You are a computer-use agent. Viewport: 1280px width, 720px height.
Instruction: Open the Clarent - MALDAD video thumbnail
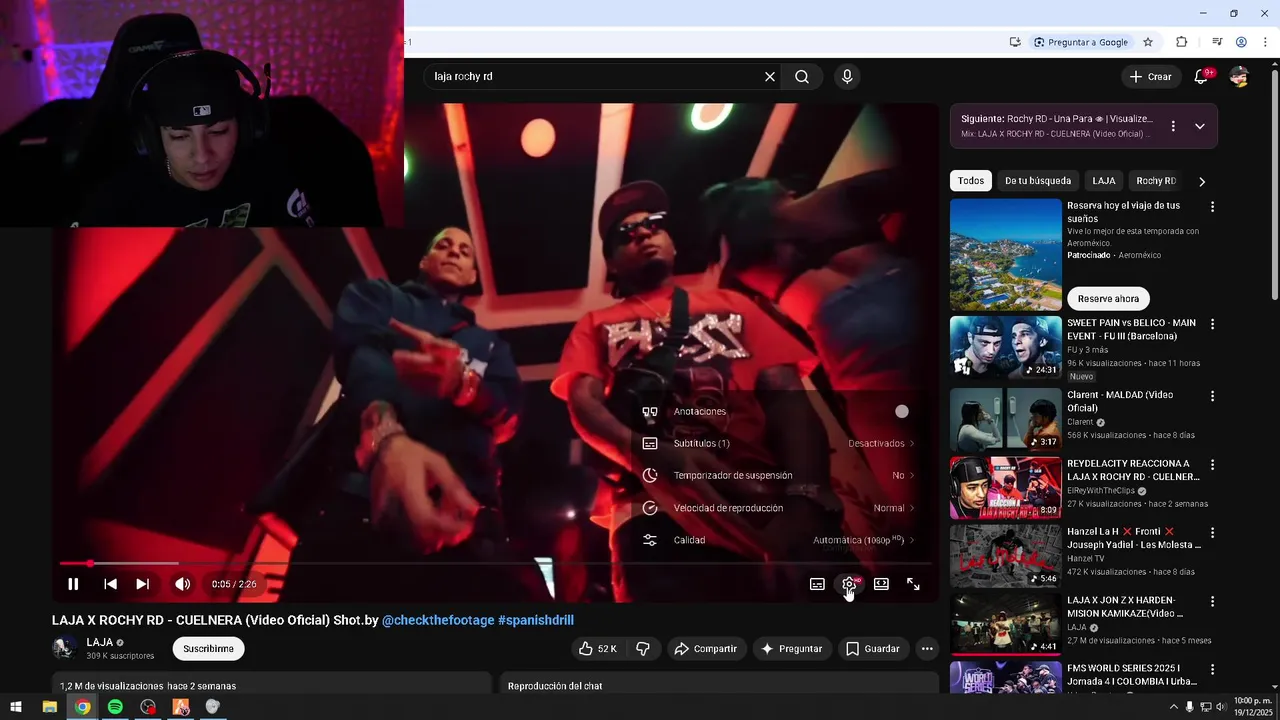(x=1006, y=419)
